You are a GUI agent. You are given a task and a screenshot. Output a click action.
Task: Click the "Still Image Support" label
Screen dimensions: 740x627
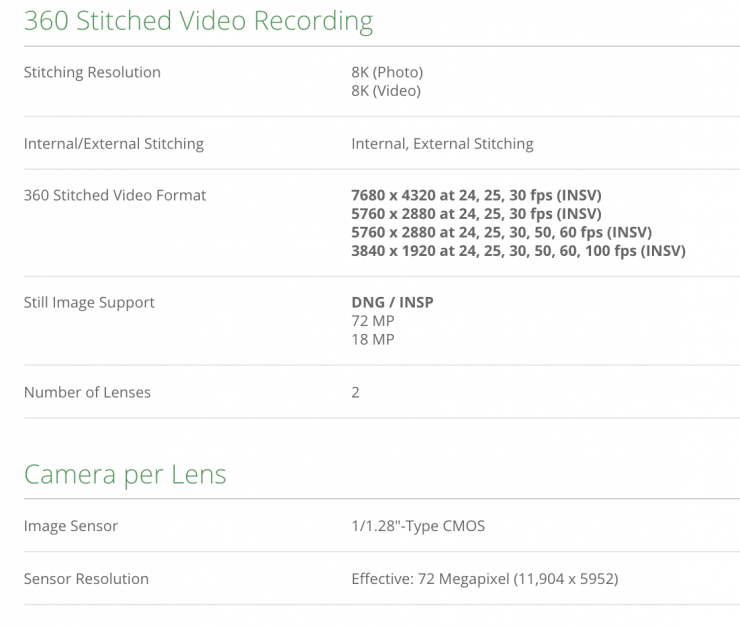click(89, 302)
